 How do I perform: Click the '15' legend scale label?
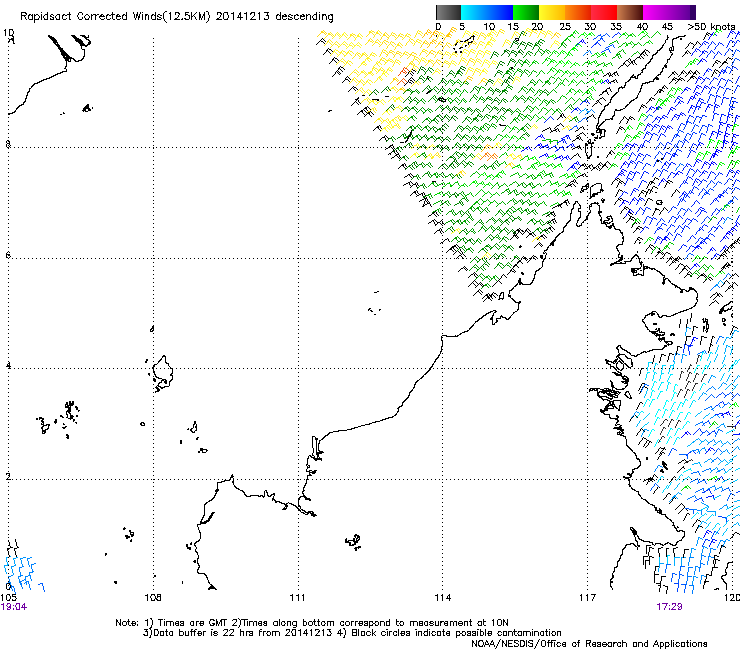point(513,26)
